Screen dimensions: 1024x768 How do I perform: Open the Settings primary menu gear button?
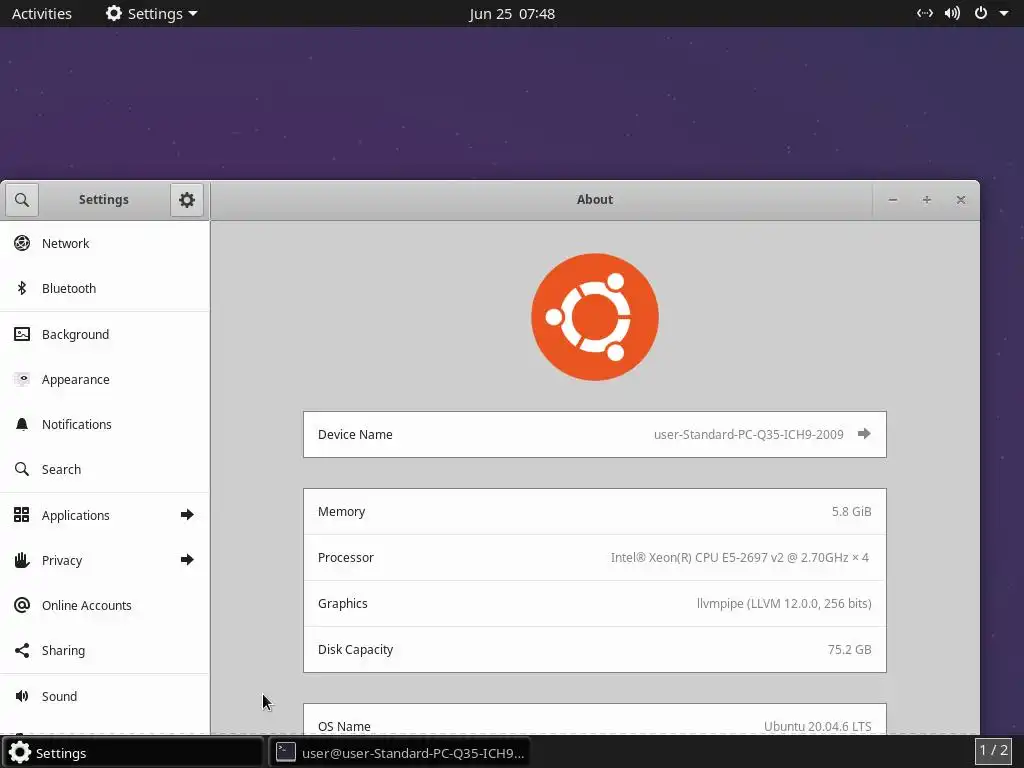[x=187, y=200]
